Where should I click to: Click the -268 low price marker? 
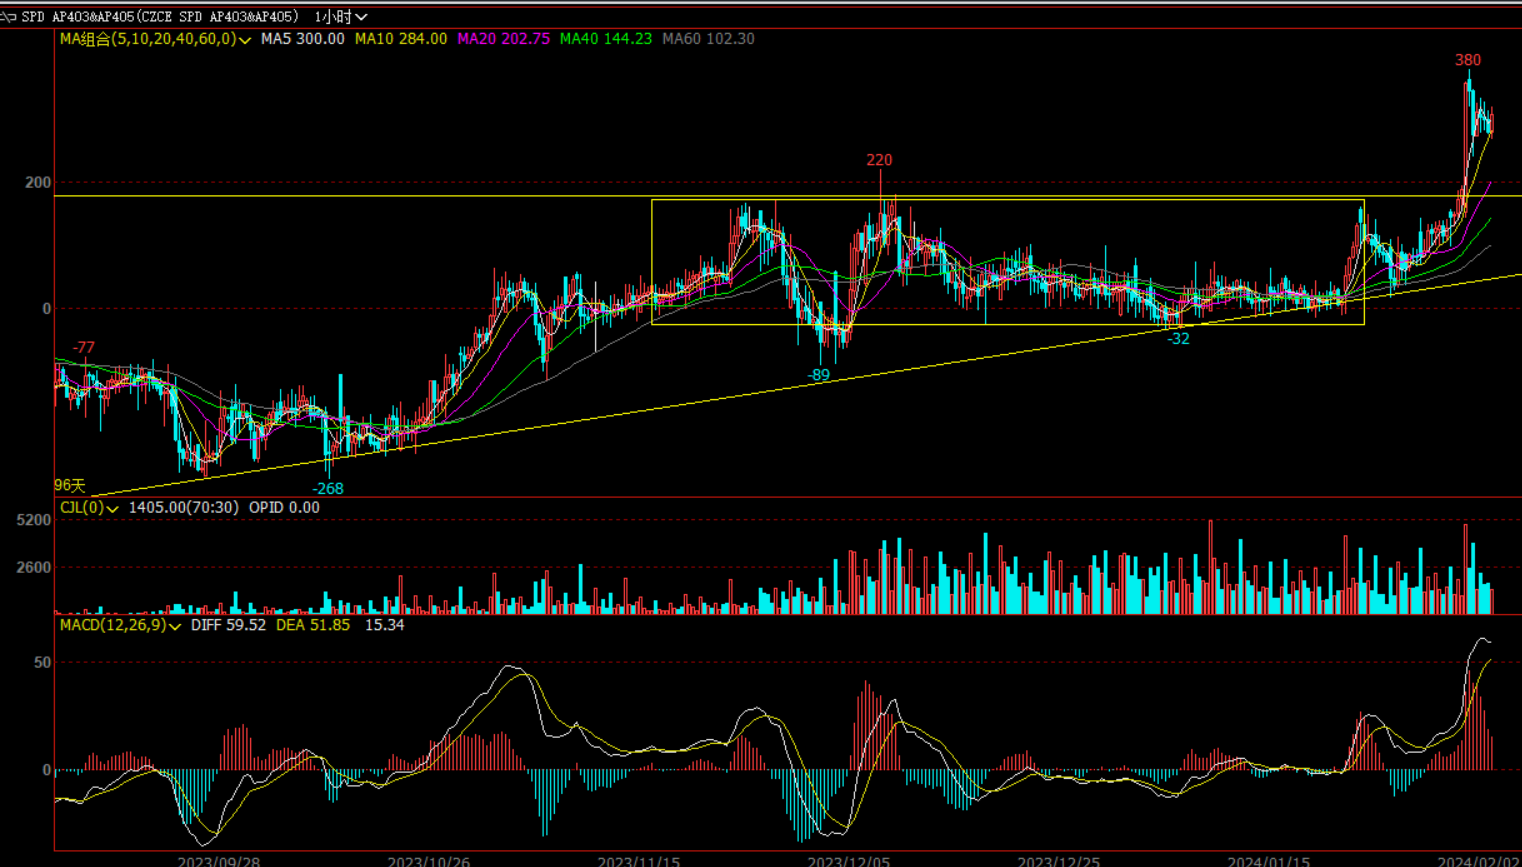[328, 489]
